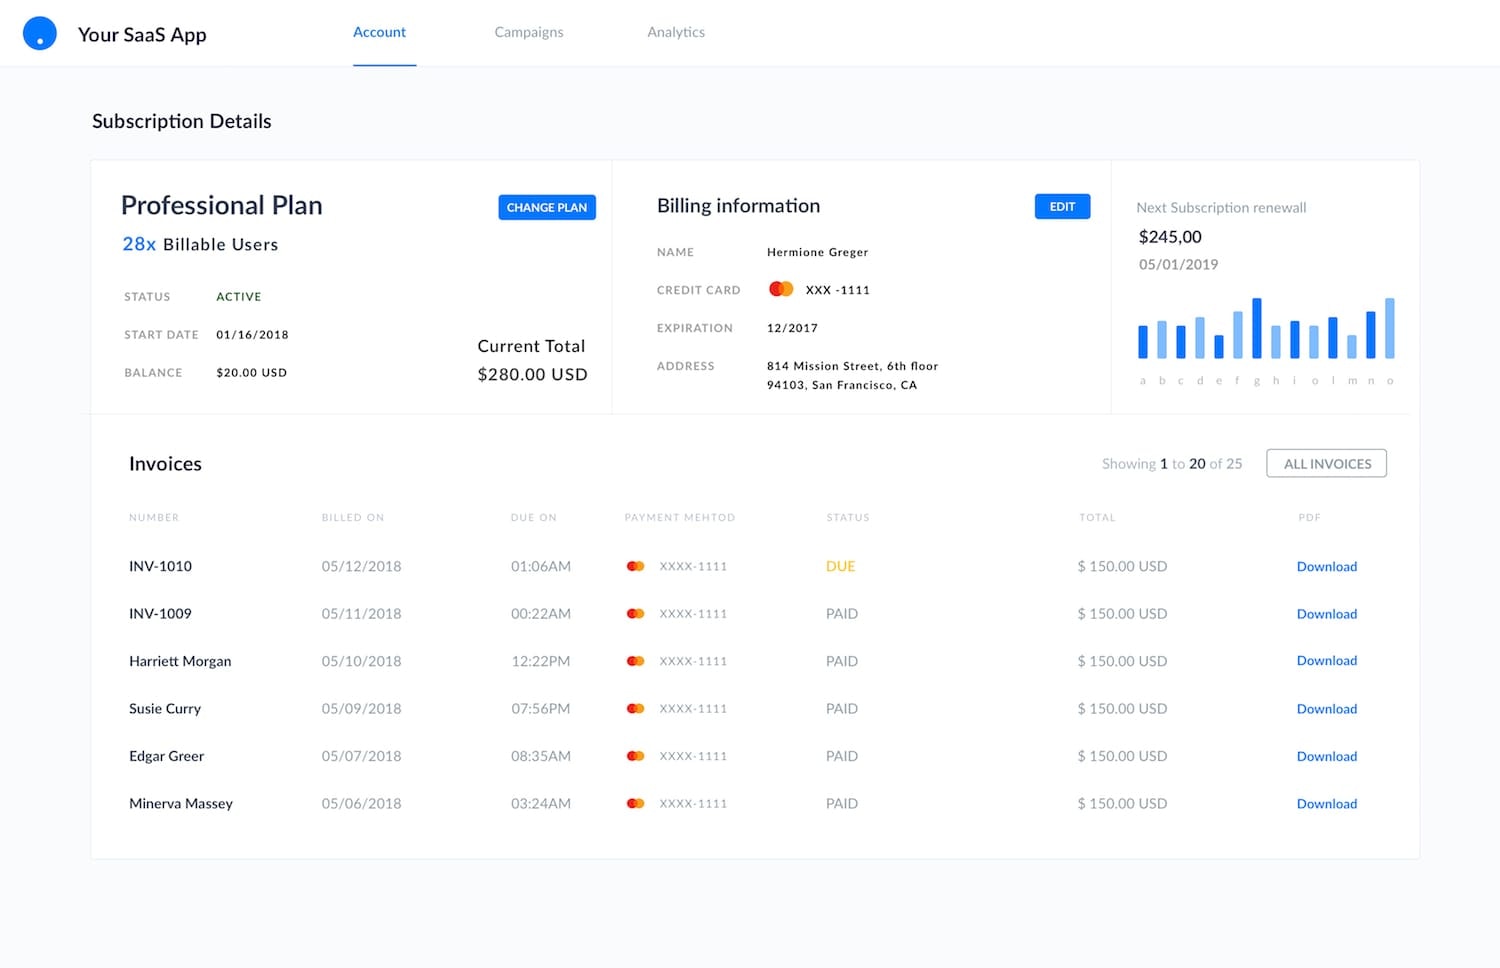Image resolution: width=1500 pixels, height=968 pixels.
Task: Open ALL INVOICES
Action: coord(1327,463)
